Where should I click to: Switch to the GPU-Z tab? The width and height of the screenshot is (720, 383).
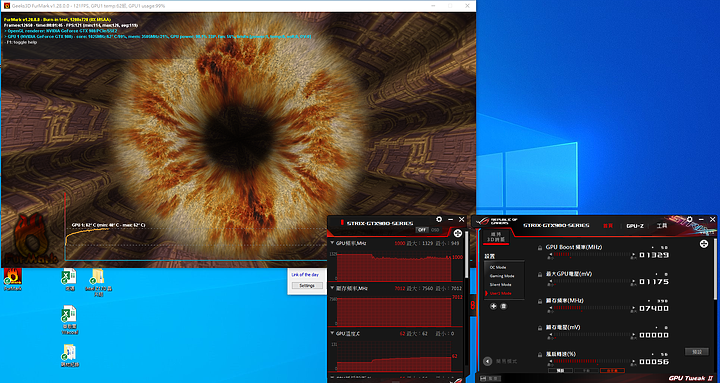pos(635,226)
